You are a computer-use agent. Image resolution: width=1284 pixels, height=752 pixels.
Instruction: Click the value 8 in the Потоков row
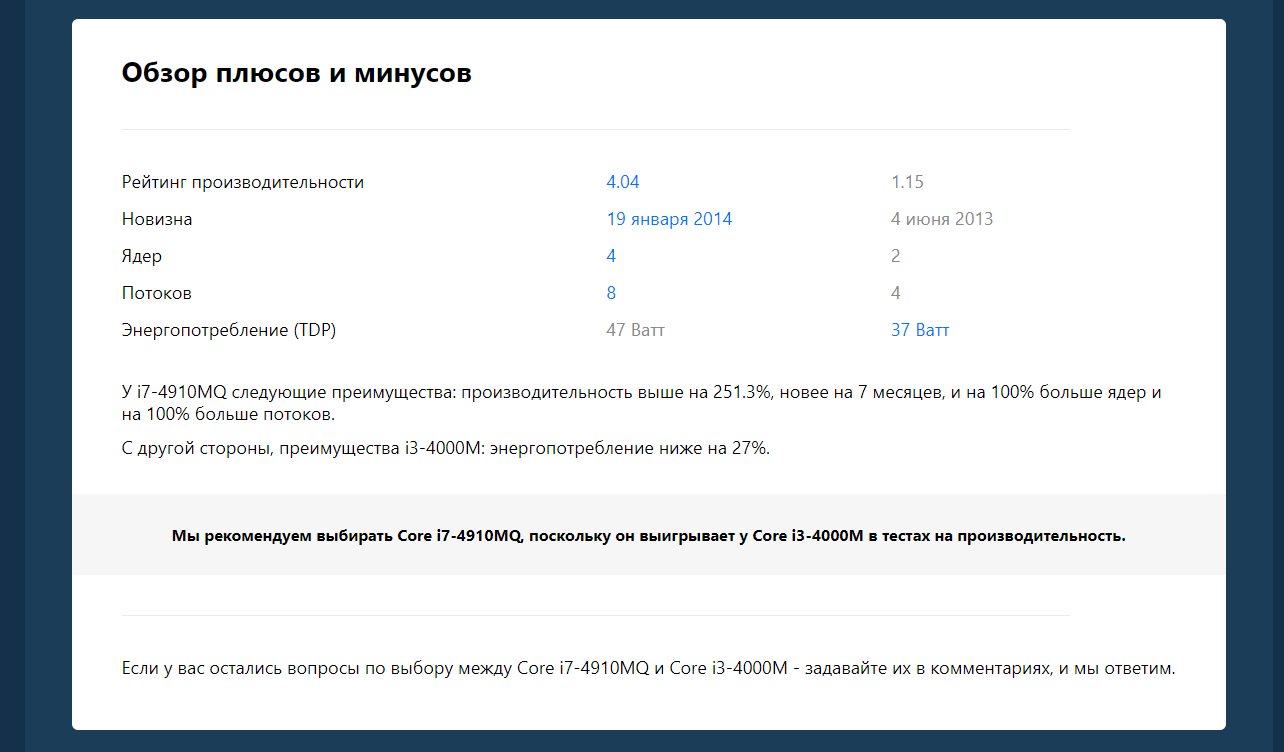click(611, 293)
